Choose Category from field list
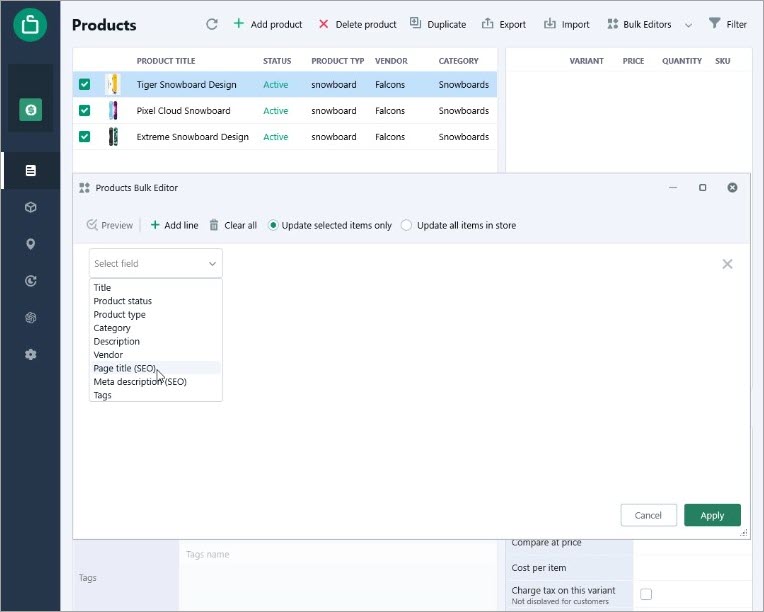Image resolution: width=764 pixels, height=612 pixels. coord(155,328)
